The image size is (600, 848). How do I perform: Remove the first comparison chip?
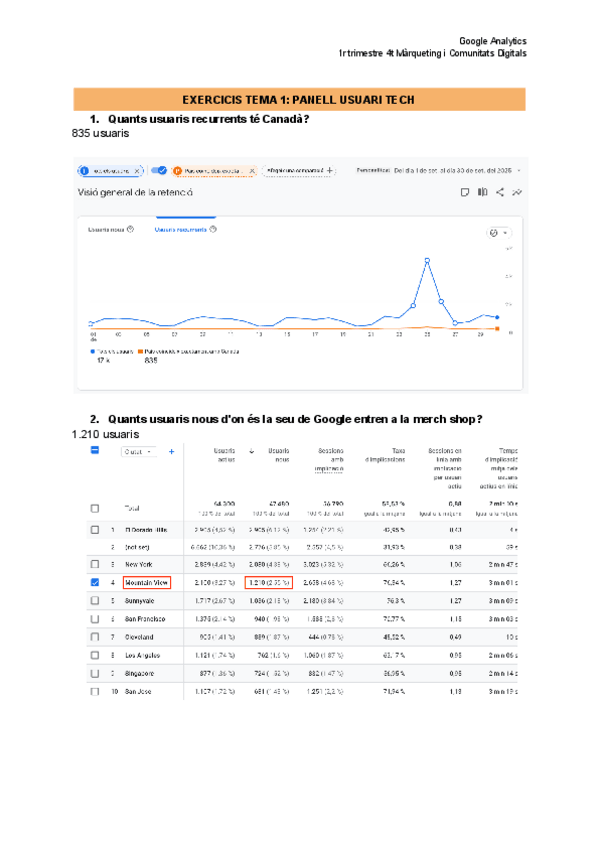click(x=137, y=171)
